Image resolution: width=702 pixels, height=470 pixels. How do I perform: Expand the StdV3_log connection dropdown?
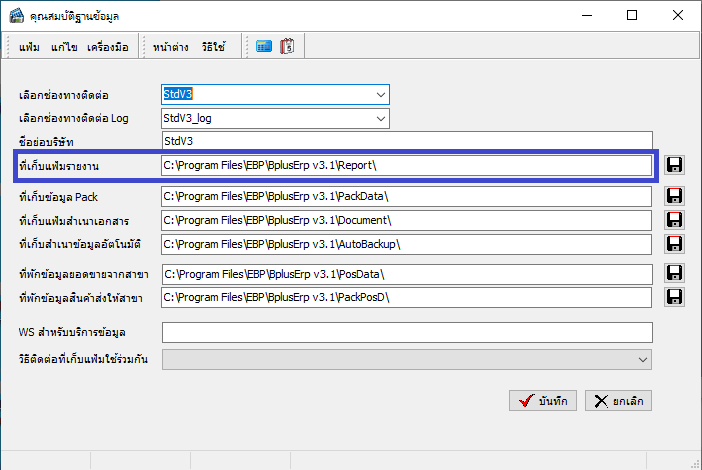tap(380, 119)
